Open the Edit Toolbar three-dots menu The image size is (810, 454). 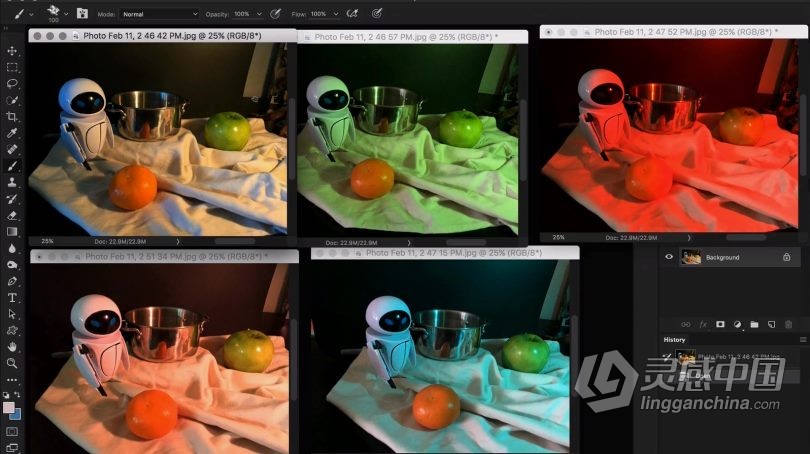pos(12,380)
